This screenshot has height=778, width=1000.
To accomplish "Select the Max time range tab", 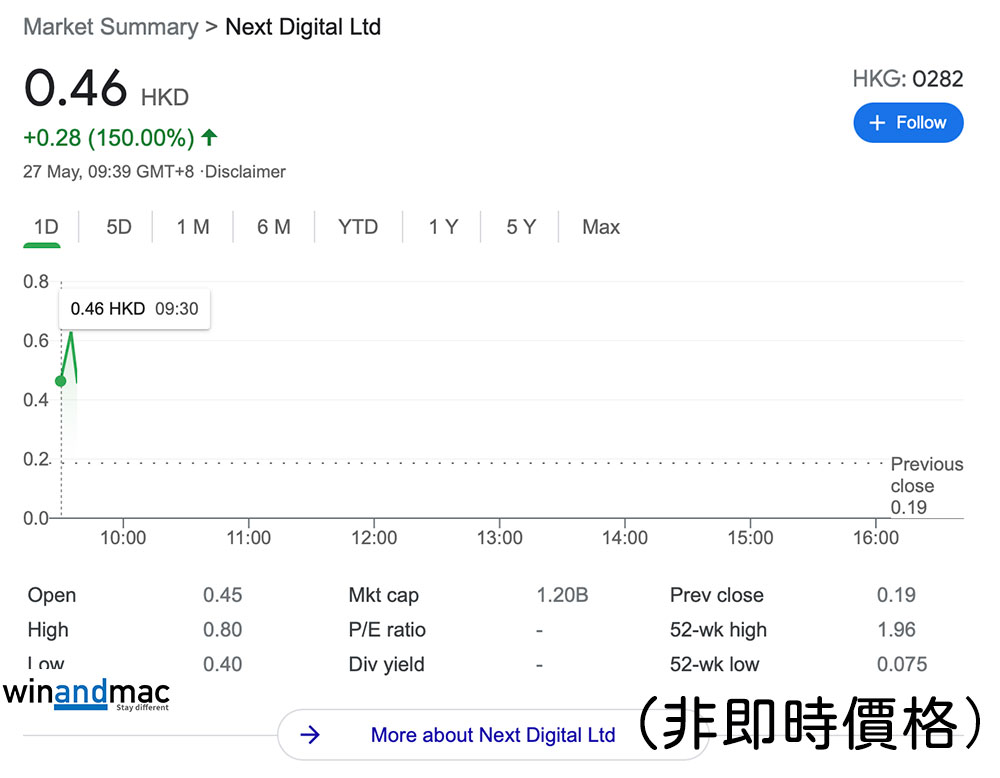I will 601,227.
